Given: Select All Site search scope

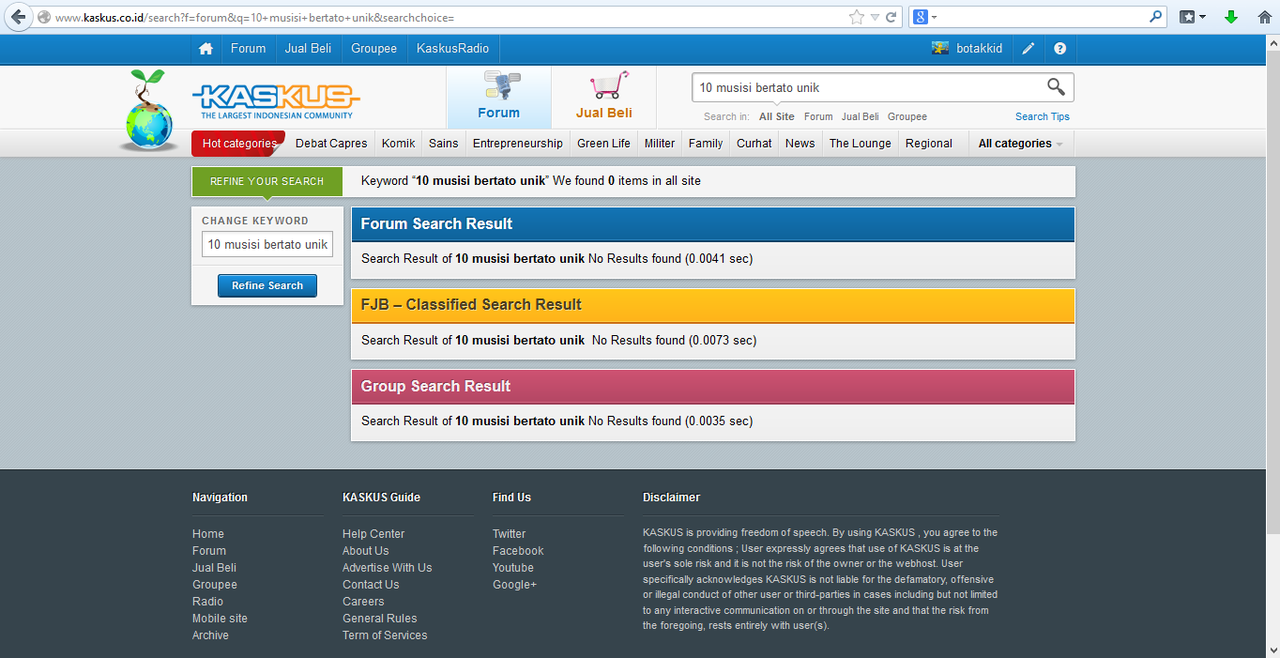Looking at the screenshot, I should (x=777, y=117).
